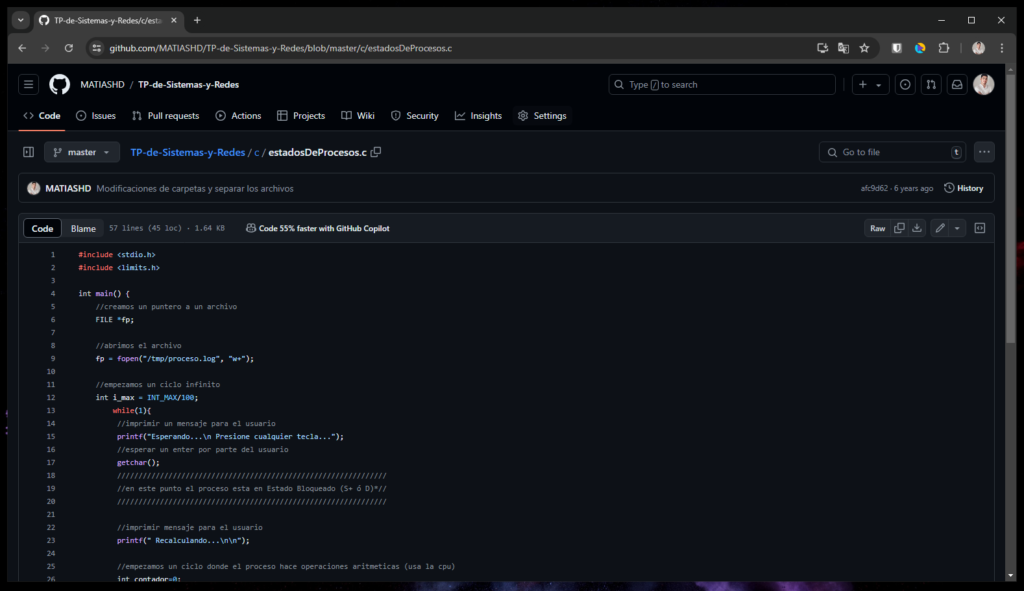Switch to the Blame tab
The width and height of the screenshot is (1024, 591).
(84, 228)
